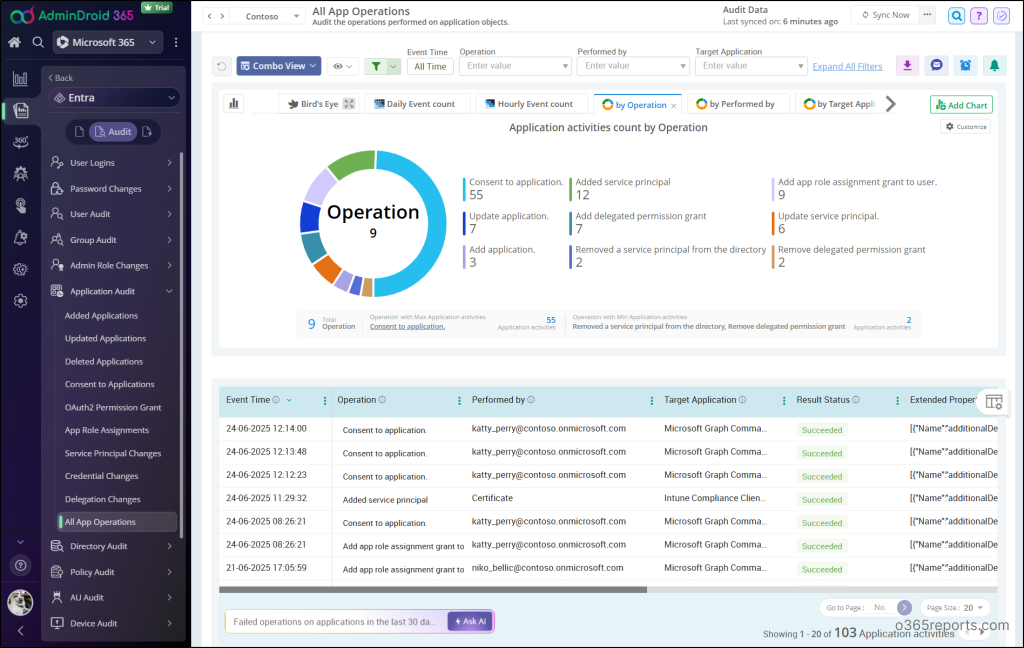Open the Operation column menu dots
The height and width of the screenshot is (648, 1024).
click(459, 400)
